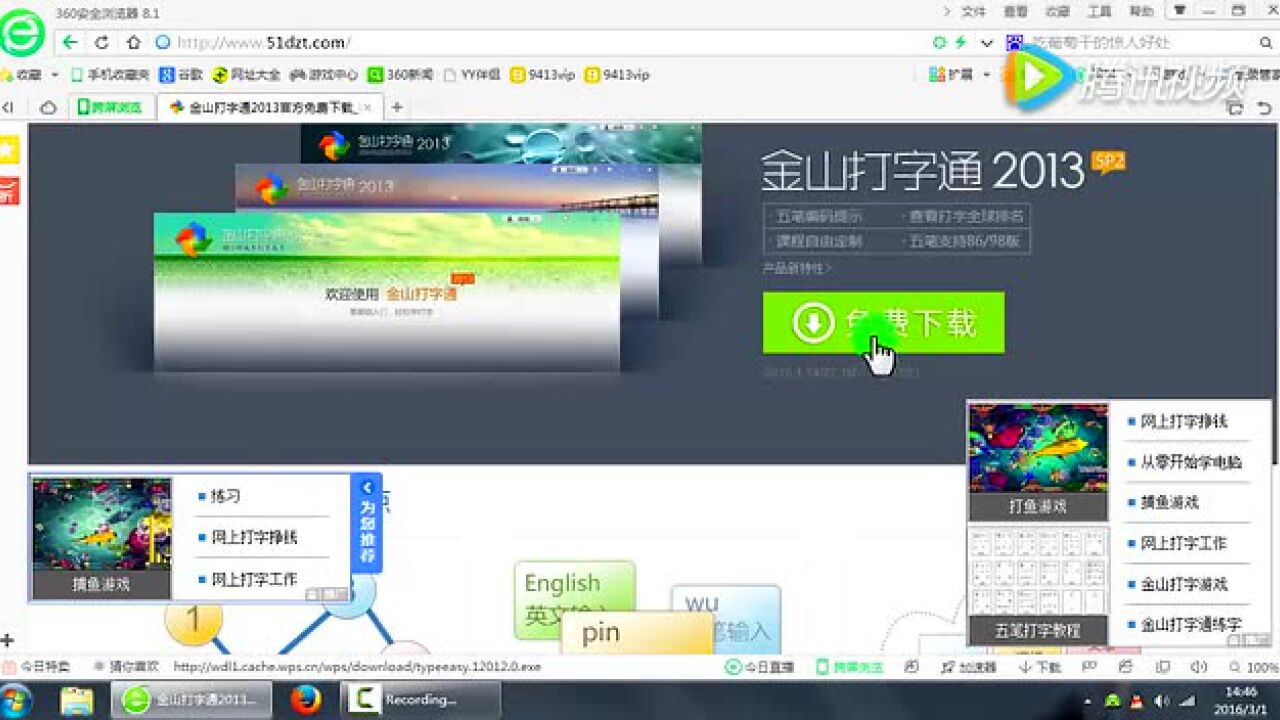
Task: Open the 金山打字游戏 link
Action: point(1184,584)
